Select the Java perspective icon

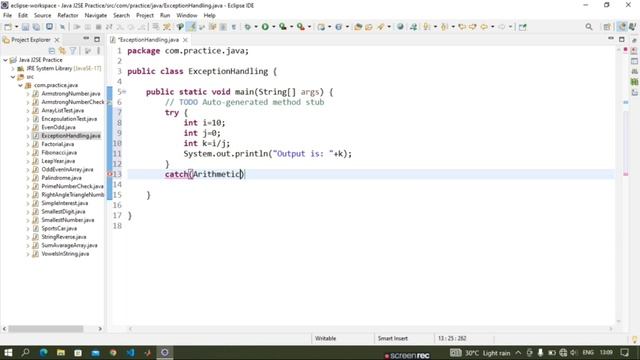[x=621, y=27]
